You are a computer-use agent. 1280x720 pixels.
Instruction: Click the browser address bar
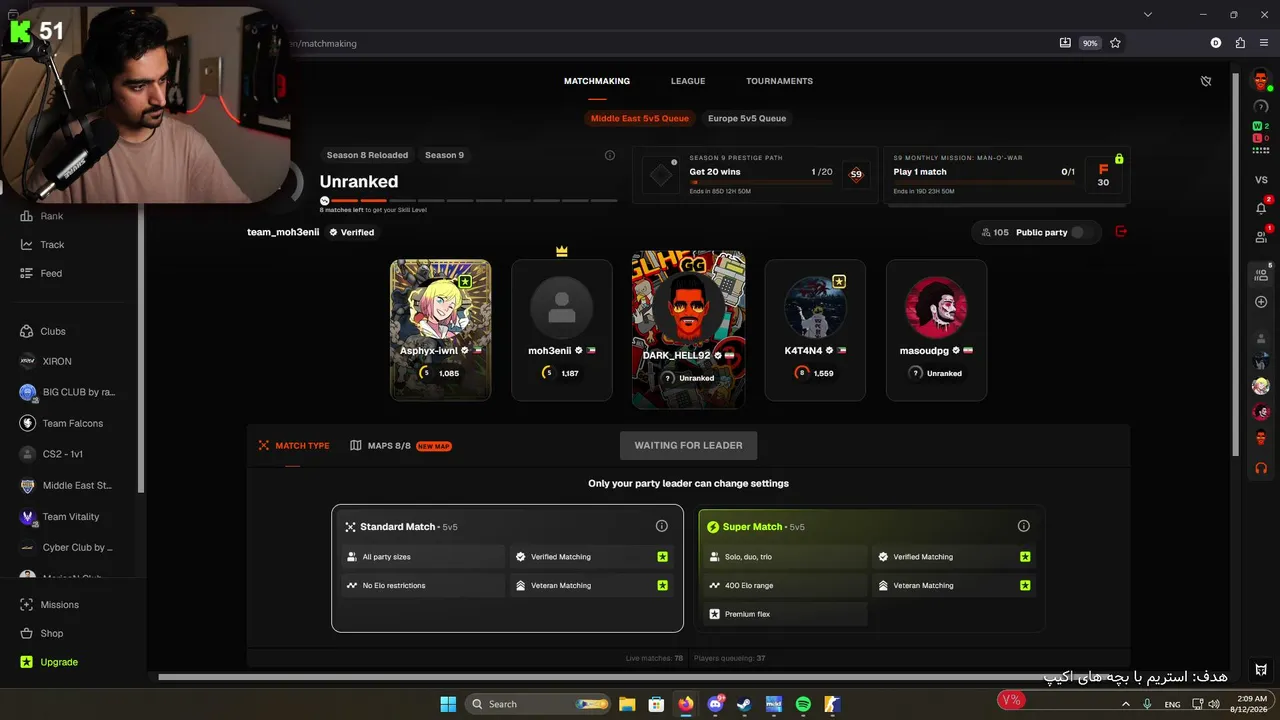coord(670,43)
